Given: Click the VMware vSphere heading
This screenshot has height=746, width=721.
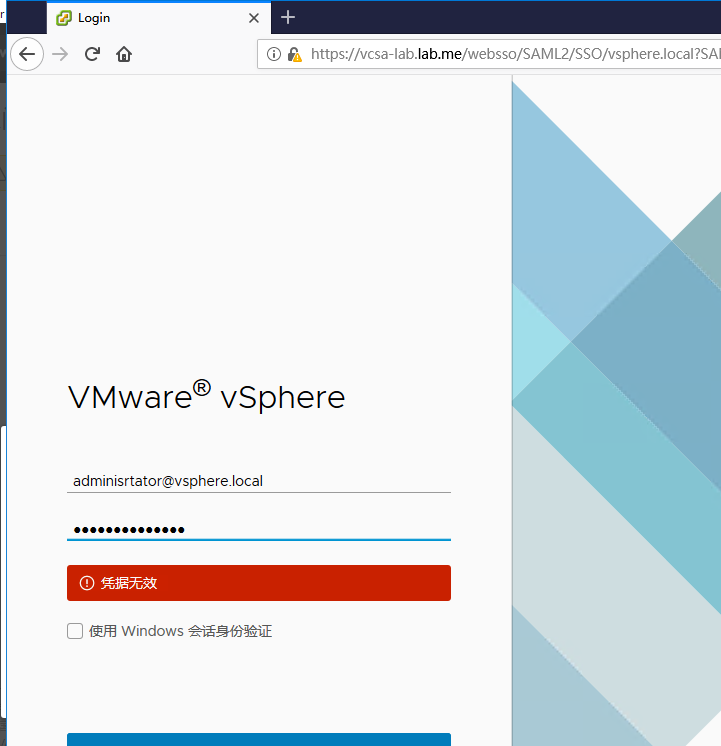Looking at the screenshot, I should (x=207, y=396).
